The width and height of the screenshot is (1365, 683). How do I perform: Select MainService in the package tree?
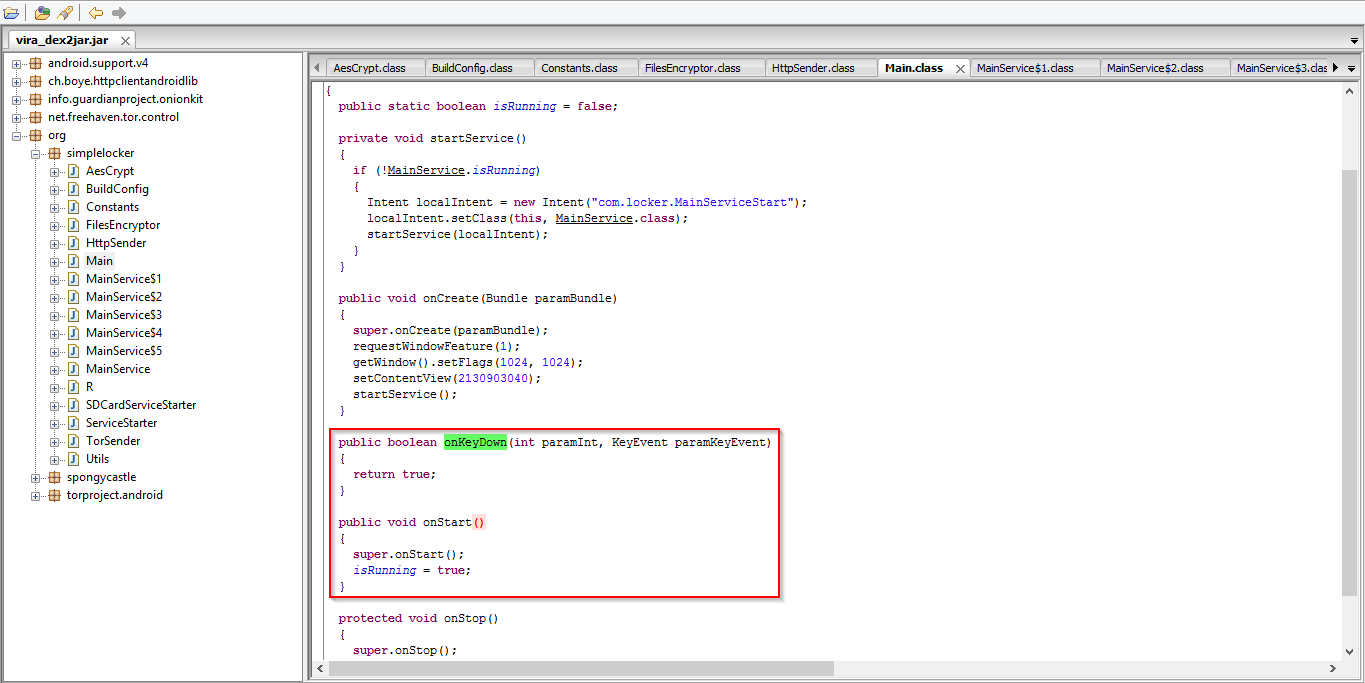pyautogui.click(x=118, y=369)
